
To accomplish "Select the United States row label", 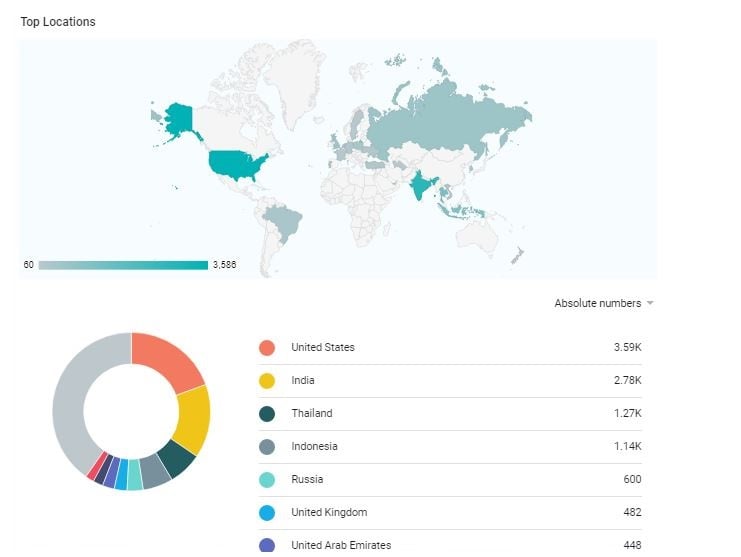I will [323, 348].
